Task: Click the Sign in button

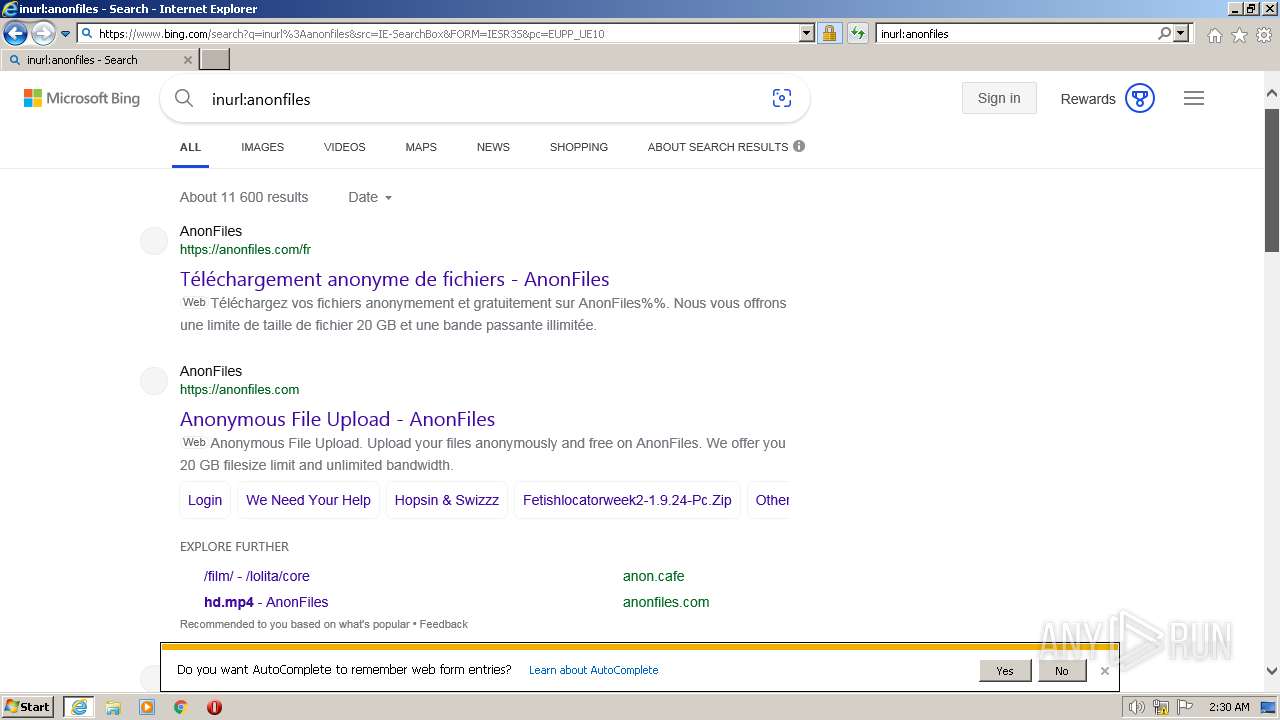Action: click(x=999, y=98)
